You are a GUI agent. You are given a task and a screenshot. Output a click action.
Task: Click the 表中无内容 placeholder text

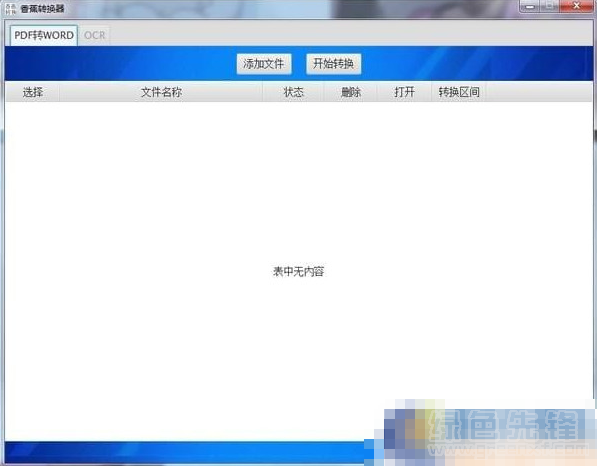[298, 271]
